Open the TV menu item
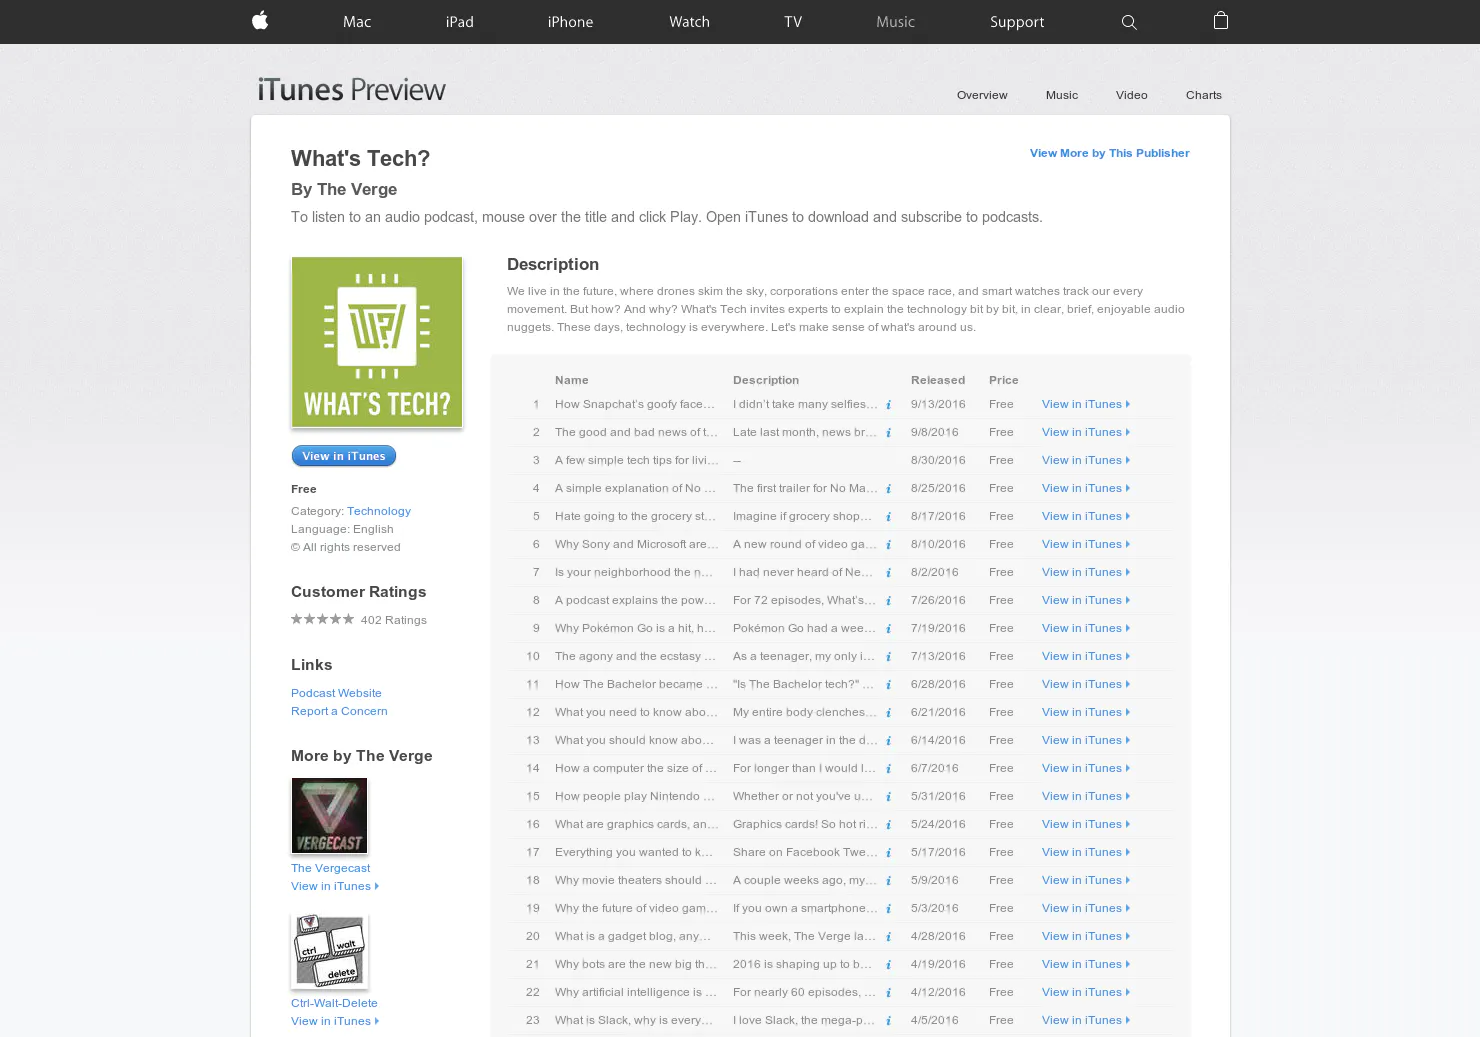 793,22
